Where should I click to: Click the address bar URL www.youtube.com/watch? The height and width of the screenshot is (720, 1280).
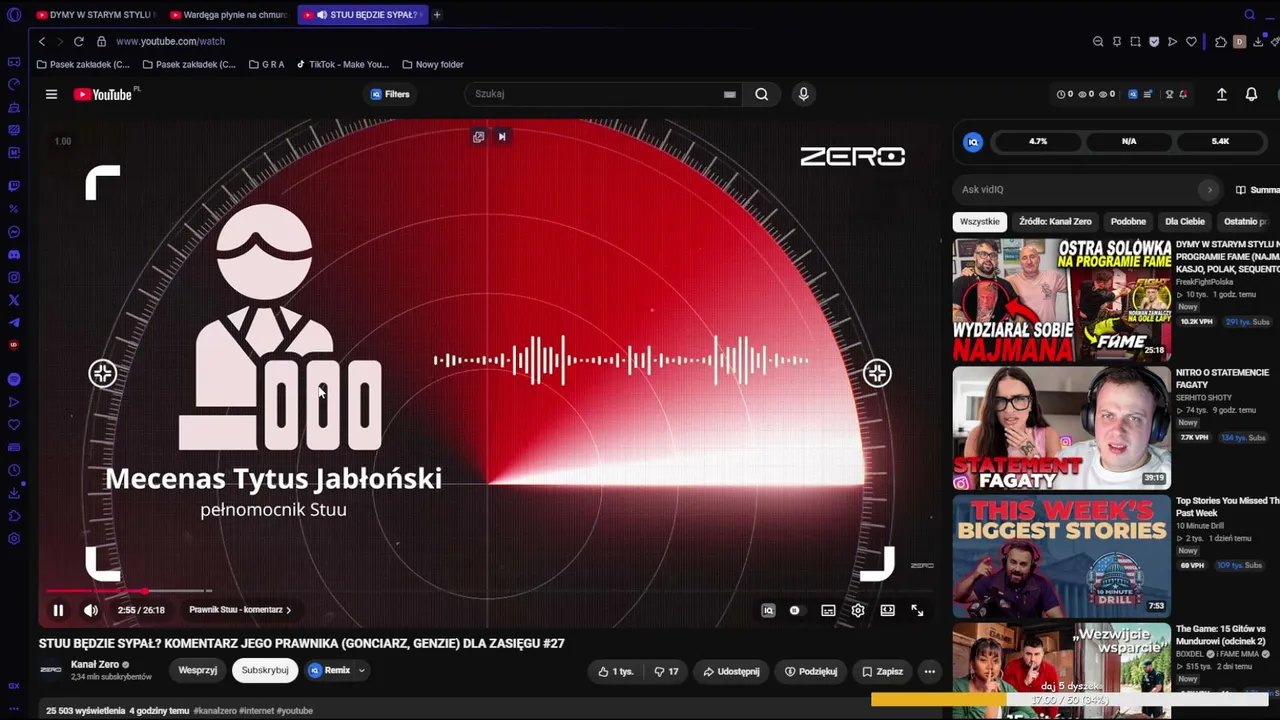point(170,41)
